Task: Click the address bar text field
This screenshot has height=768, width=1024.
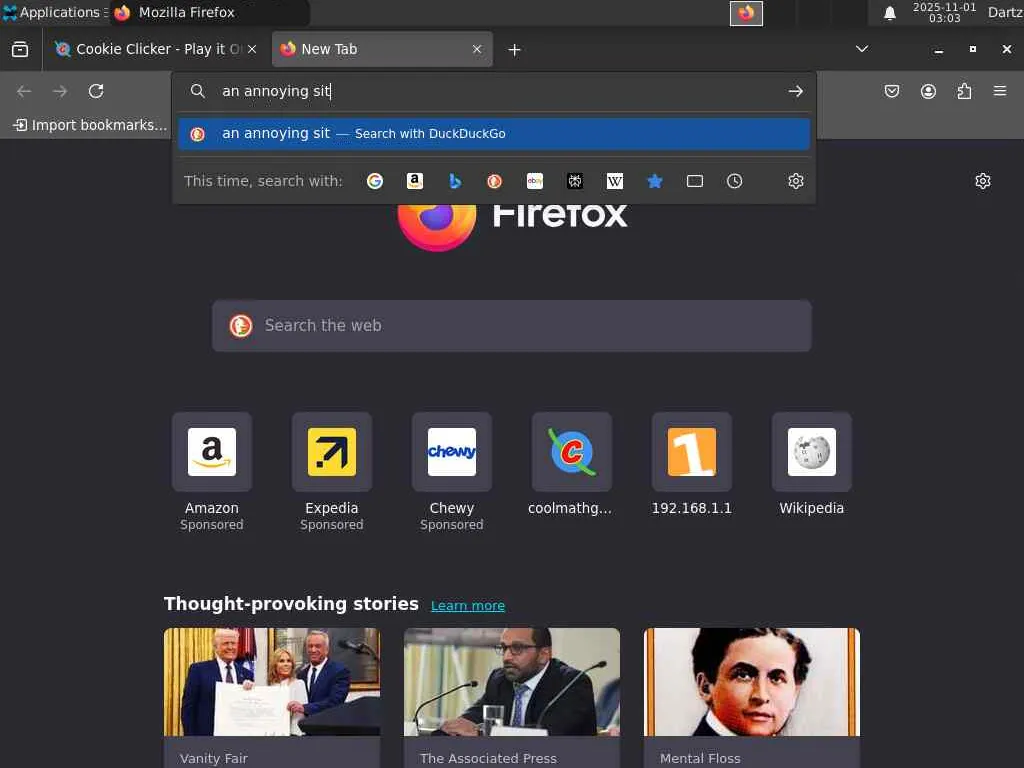Action: 496,91
